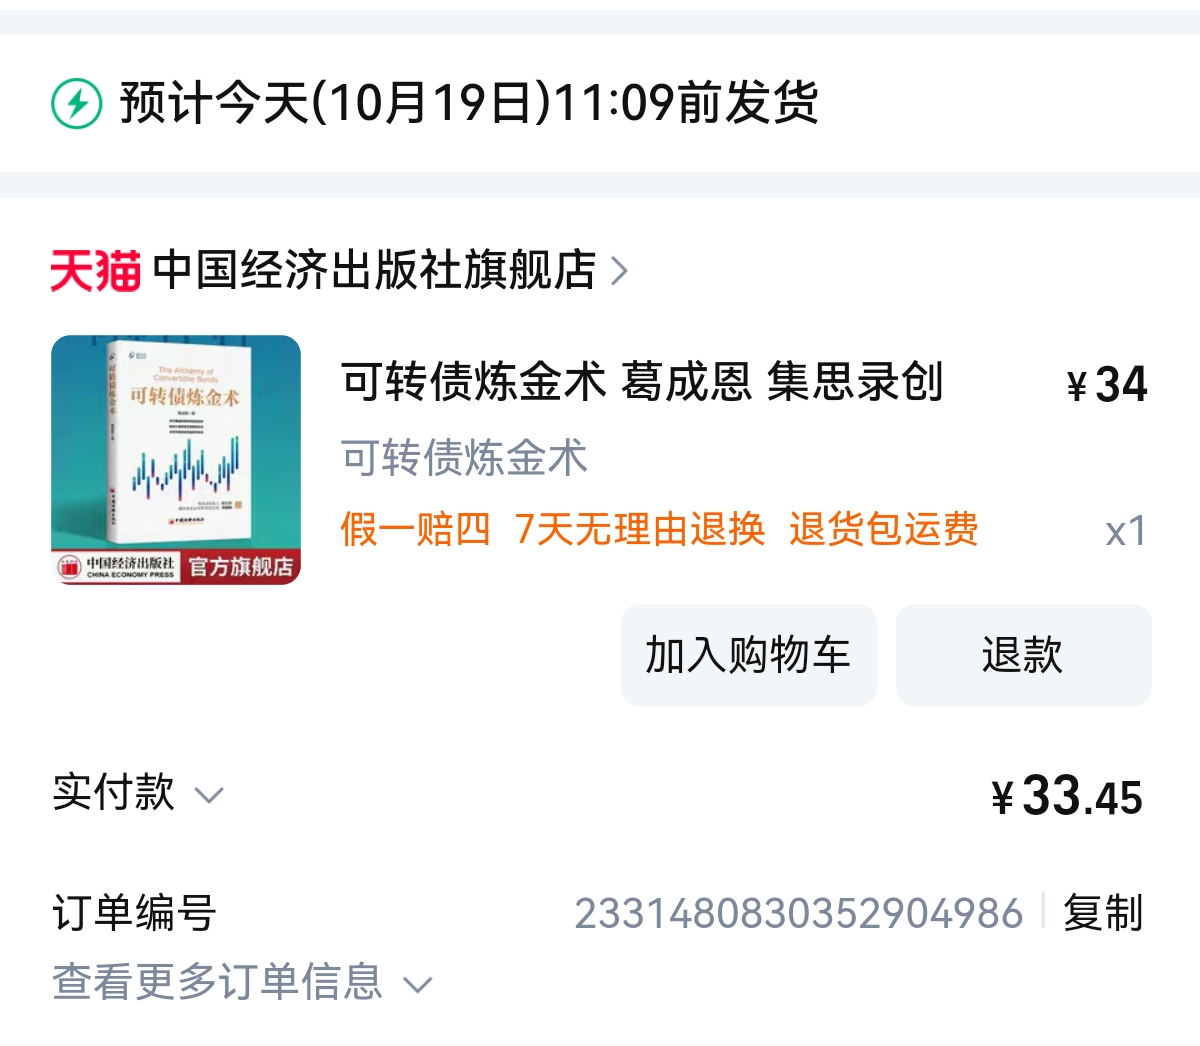View 假一赔四 guarantee details

(416, 529)
